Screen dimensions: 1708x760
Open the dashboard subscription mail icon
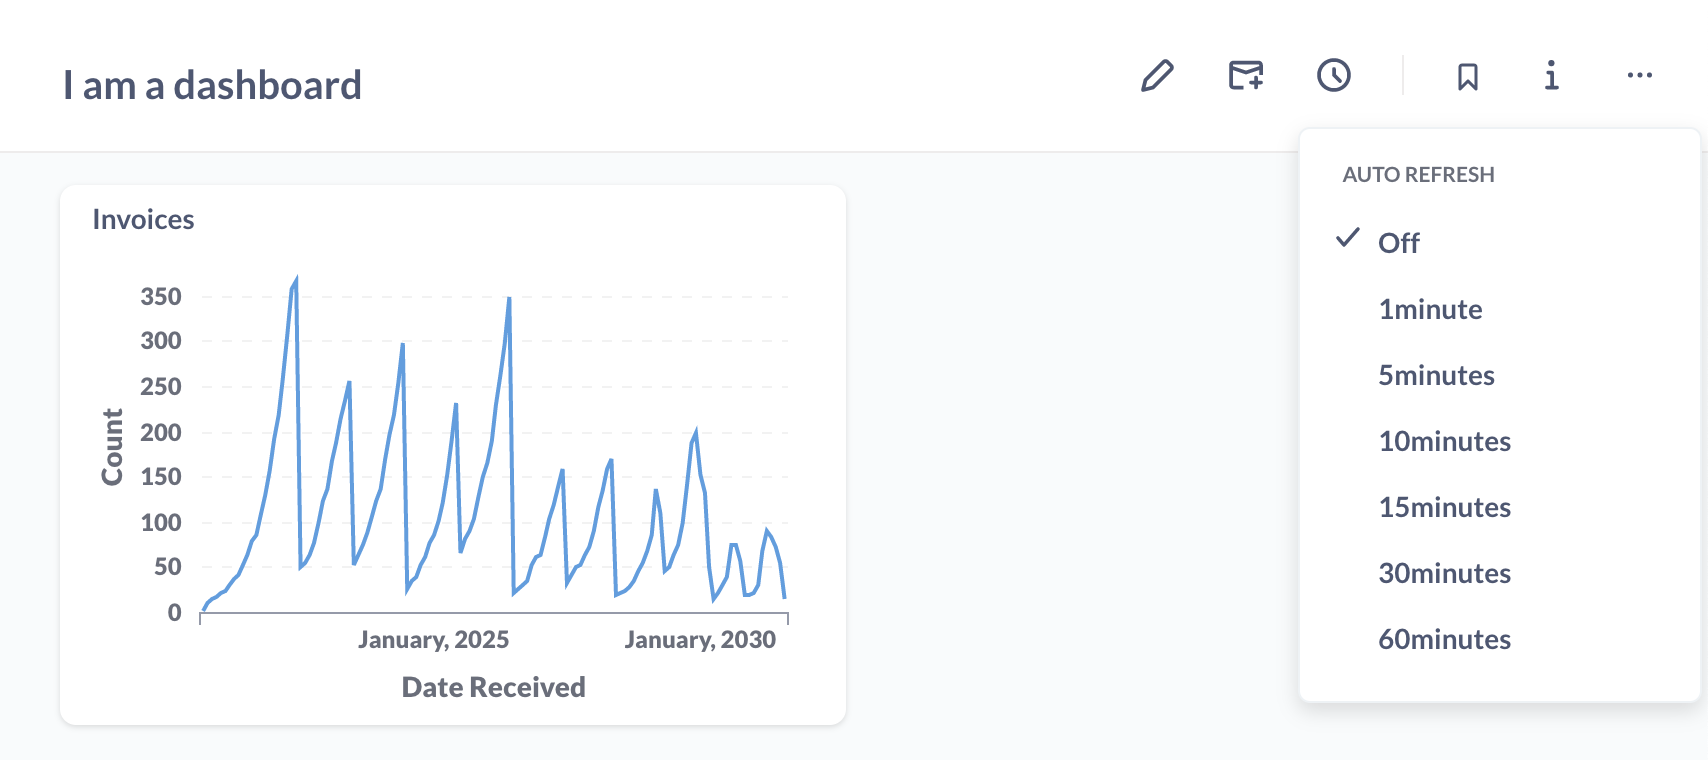pos(1246,76)
